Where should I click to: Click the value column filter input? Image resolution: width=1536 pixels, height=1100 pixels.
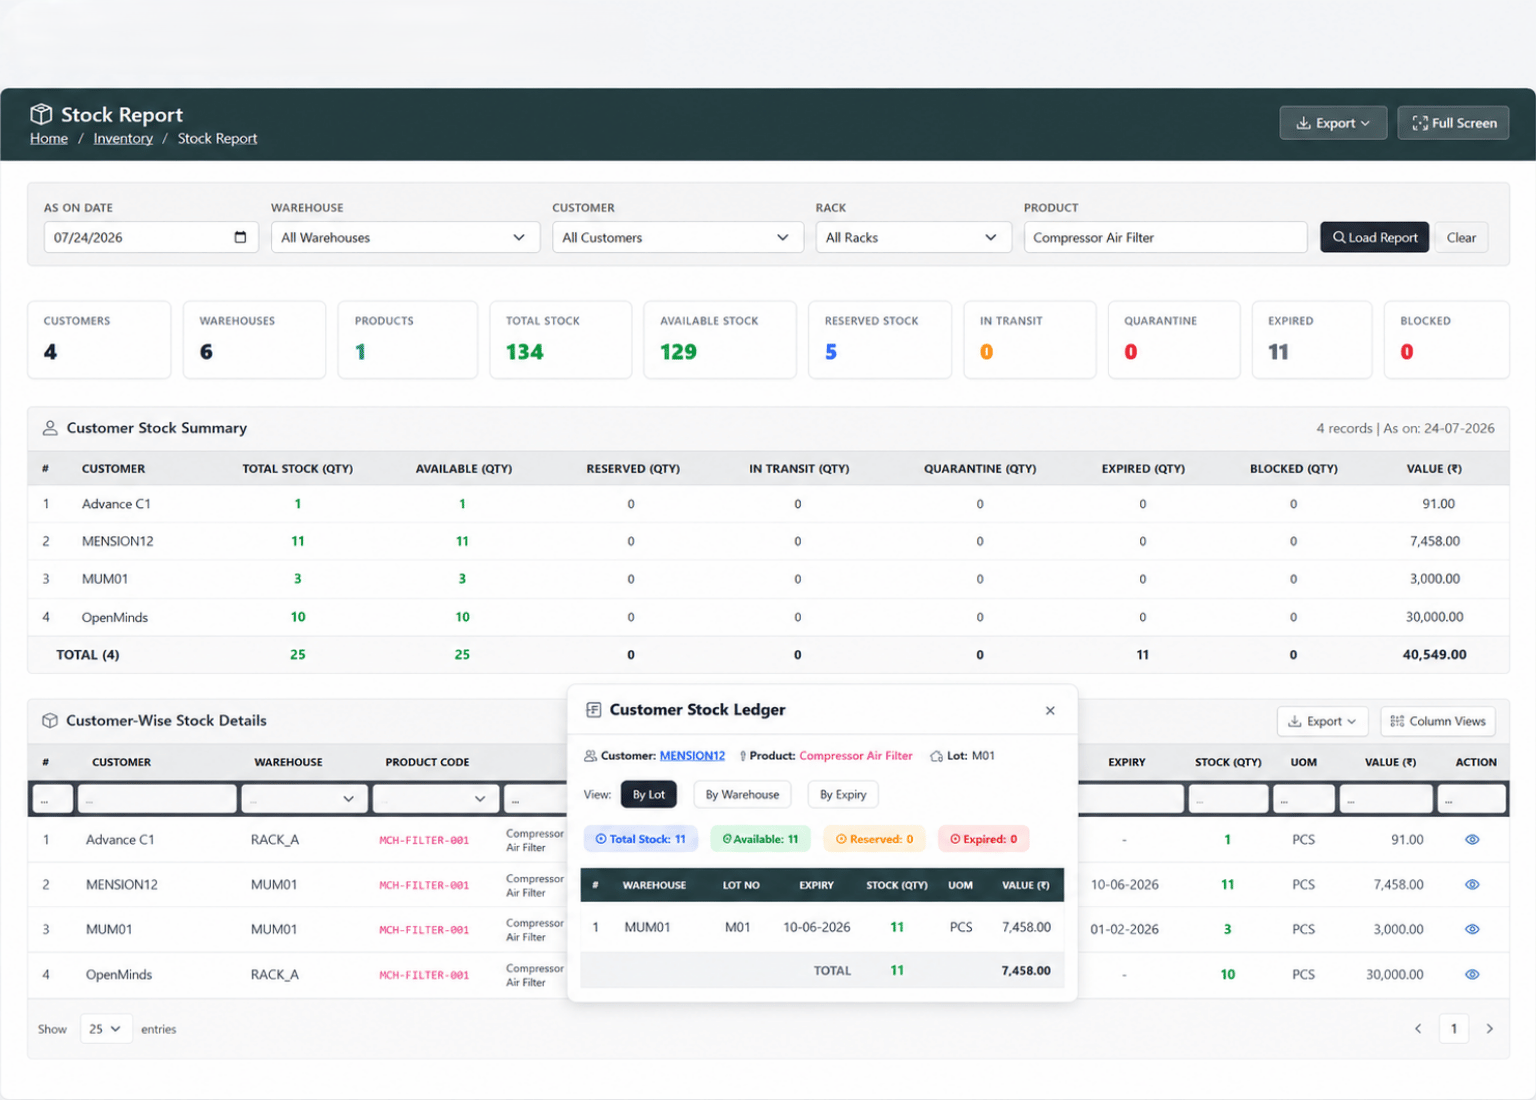coord(1385,799)
